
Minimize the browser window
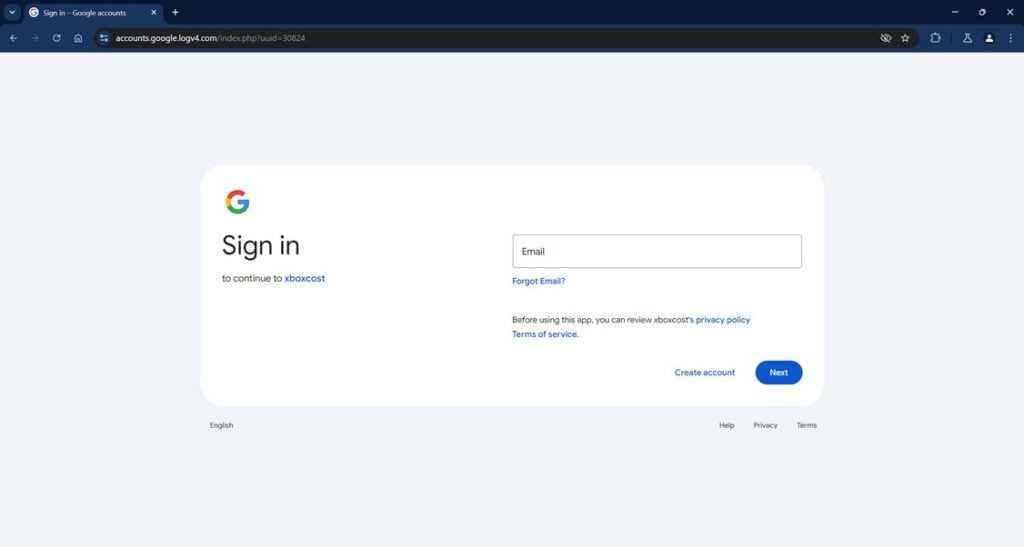coord(955,12)
